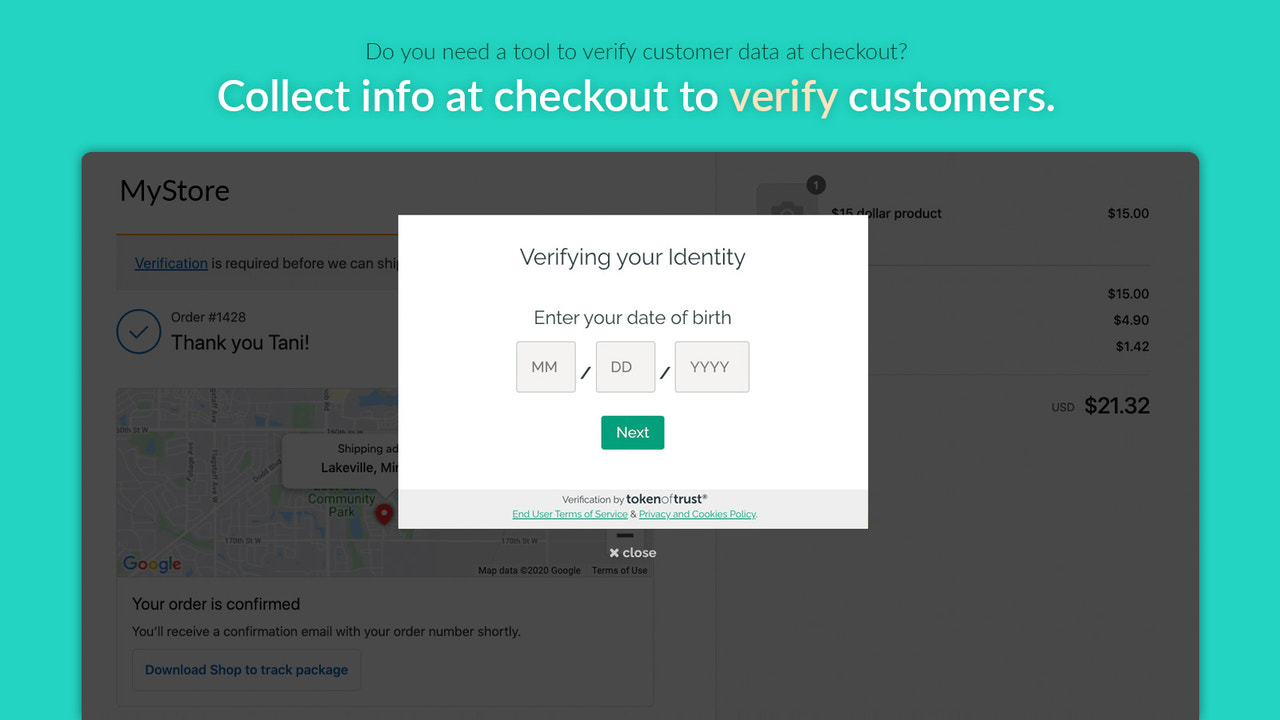Screen dimensions: 1280x720
Task: Click the DD day input field
Action: [625, 367]
